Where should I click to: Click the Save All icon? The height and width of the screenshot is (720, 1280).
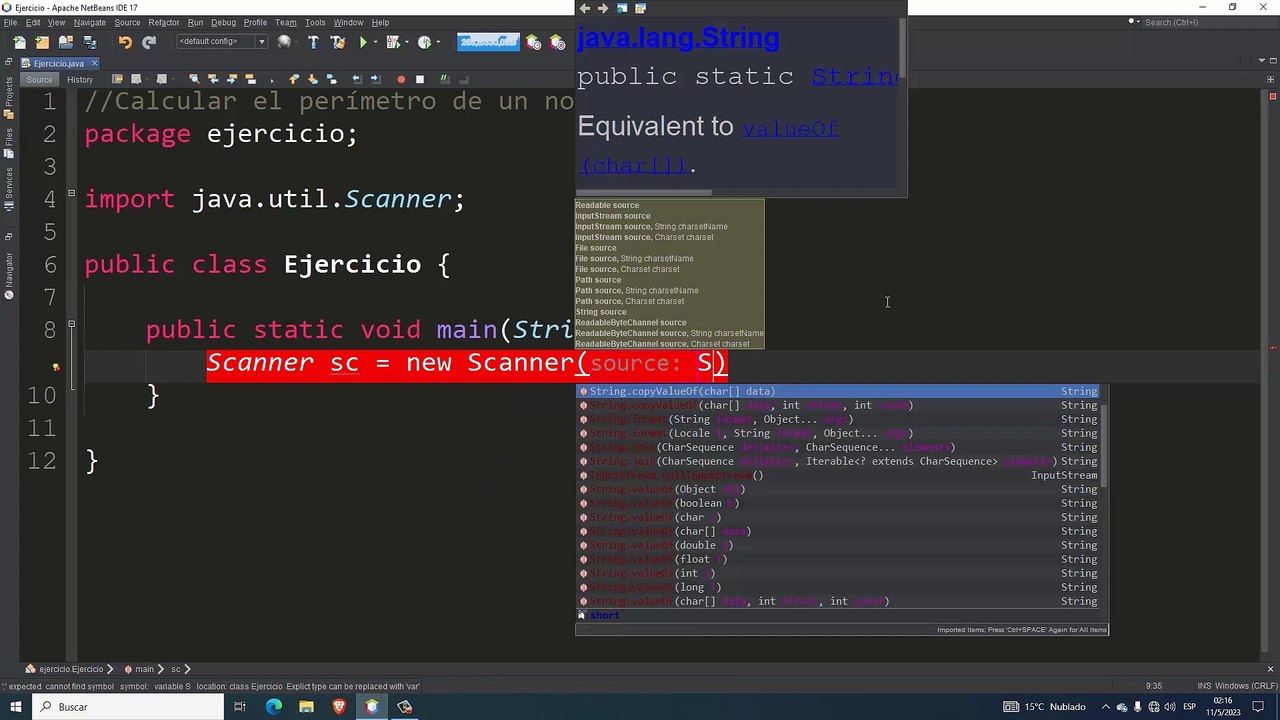click(90, 42)
